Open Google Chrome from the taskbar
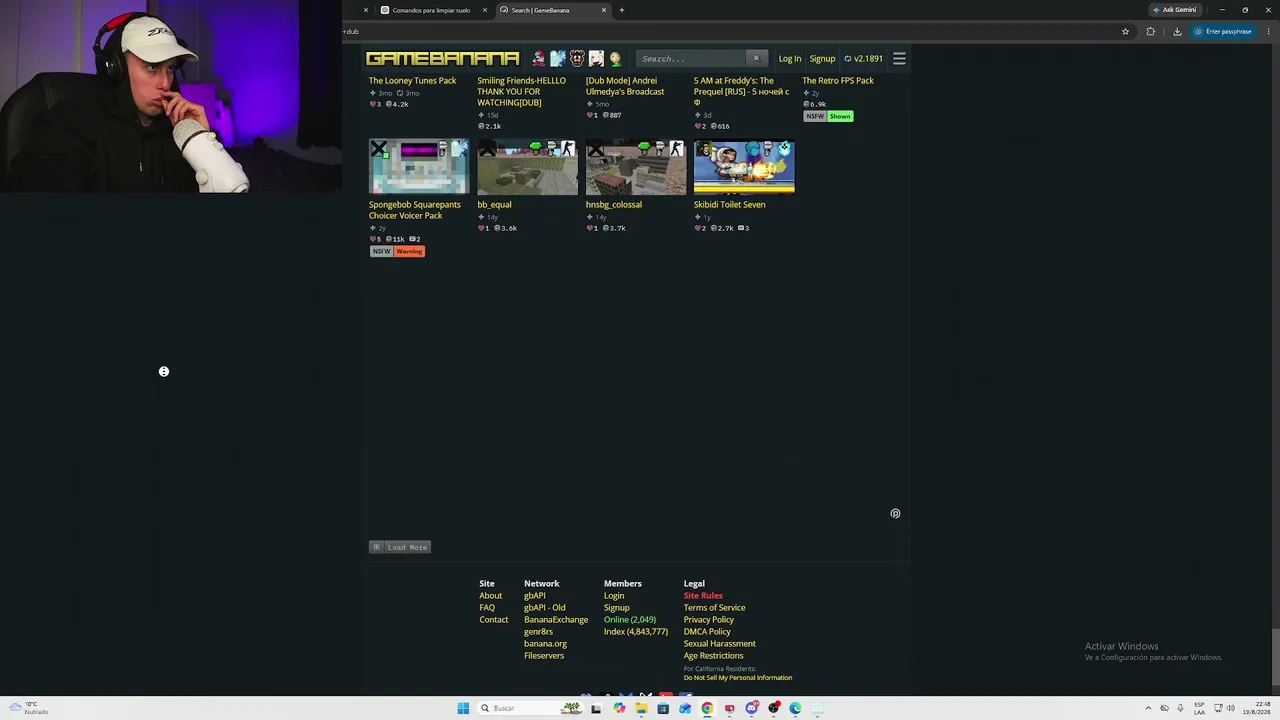The image size is (1280, 720). pyautogui.click(x=707, y=708)
